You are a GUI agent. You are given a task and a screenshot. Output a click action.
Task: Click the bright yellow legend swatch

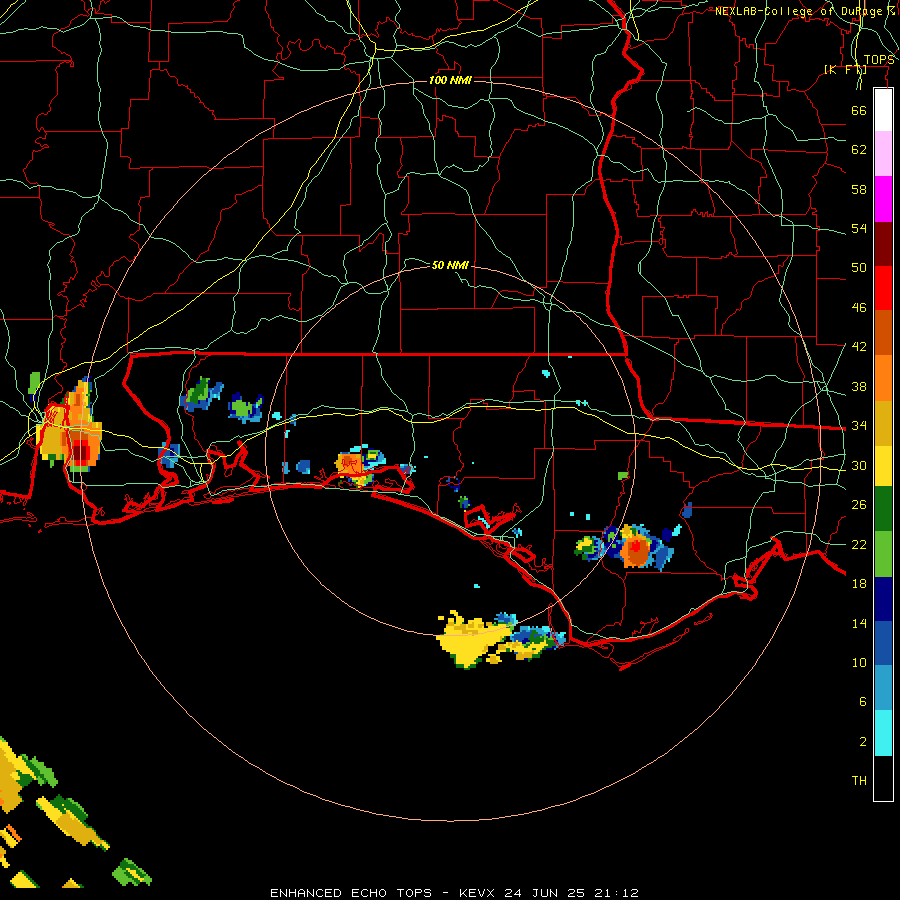pyautogui.click(x=883, y=466)
